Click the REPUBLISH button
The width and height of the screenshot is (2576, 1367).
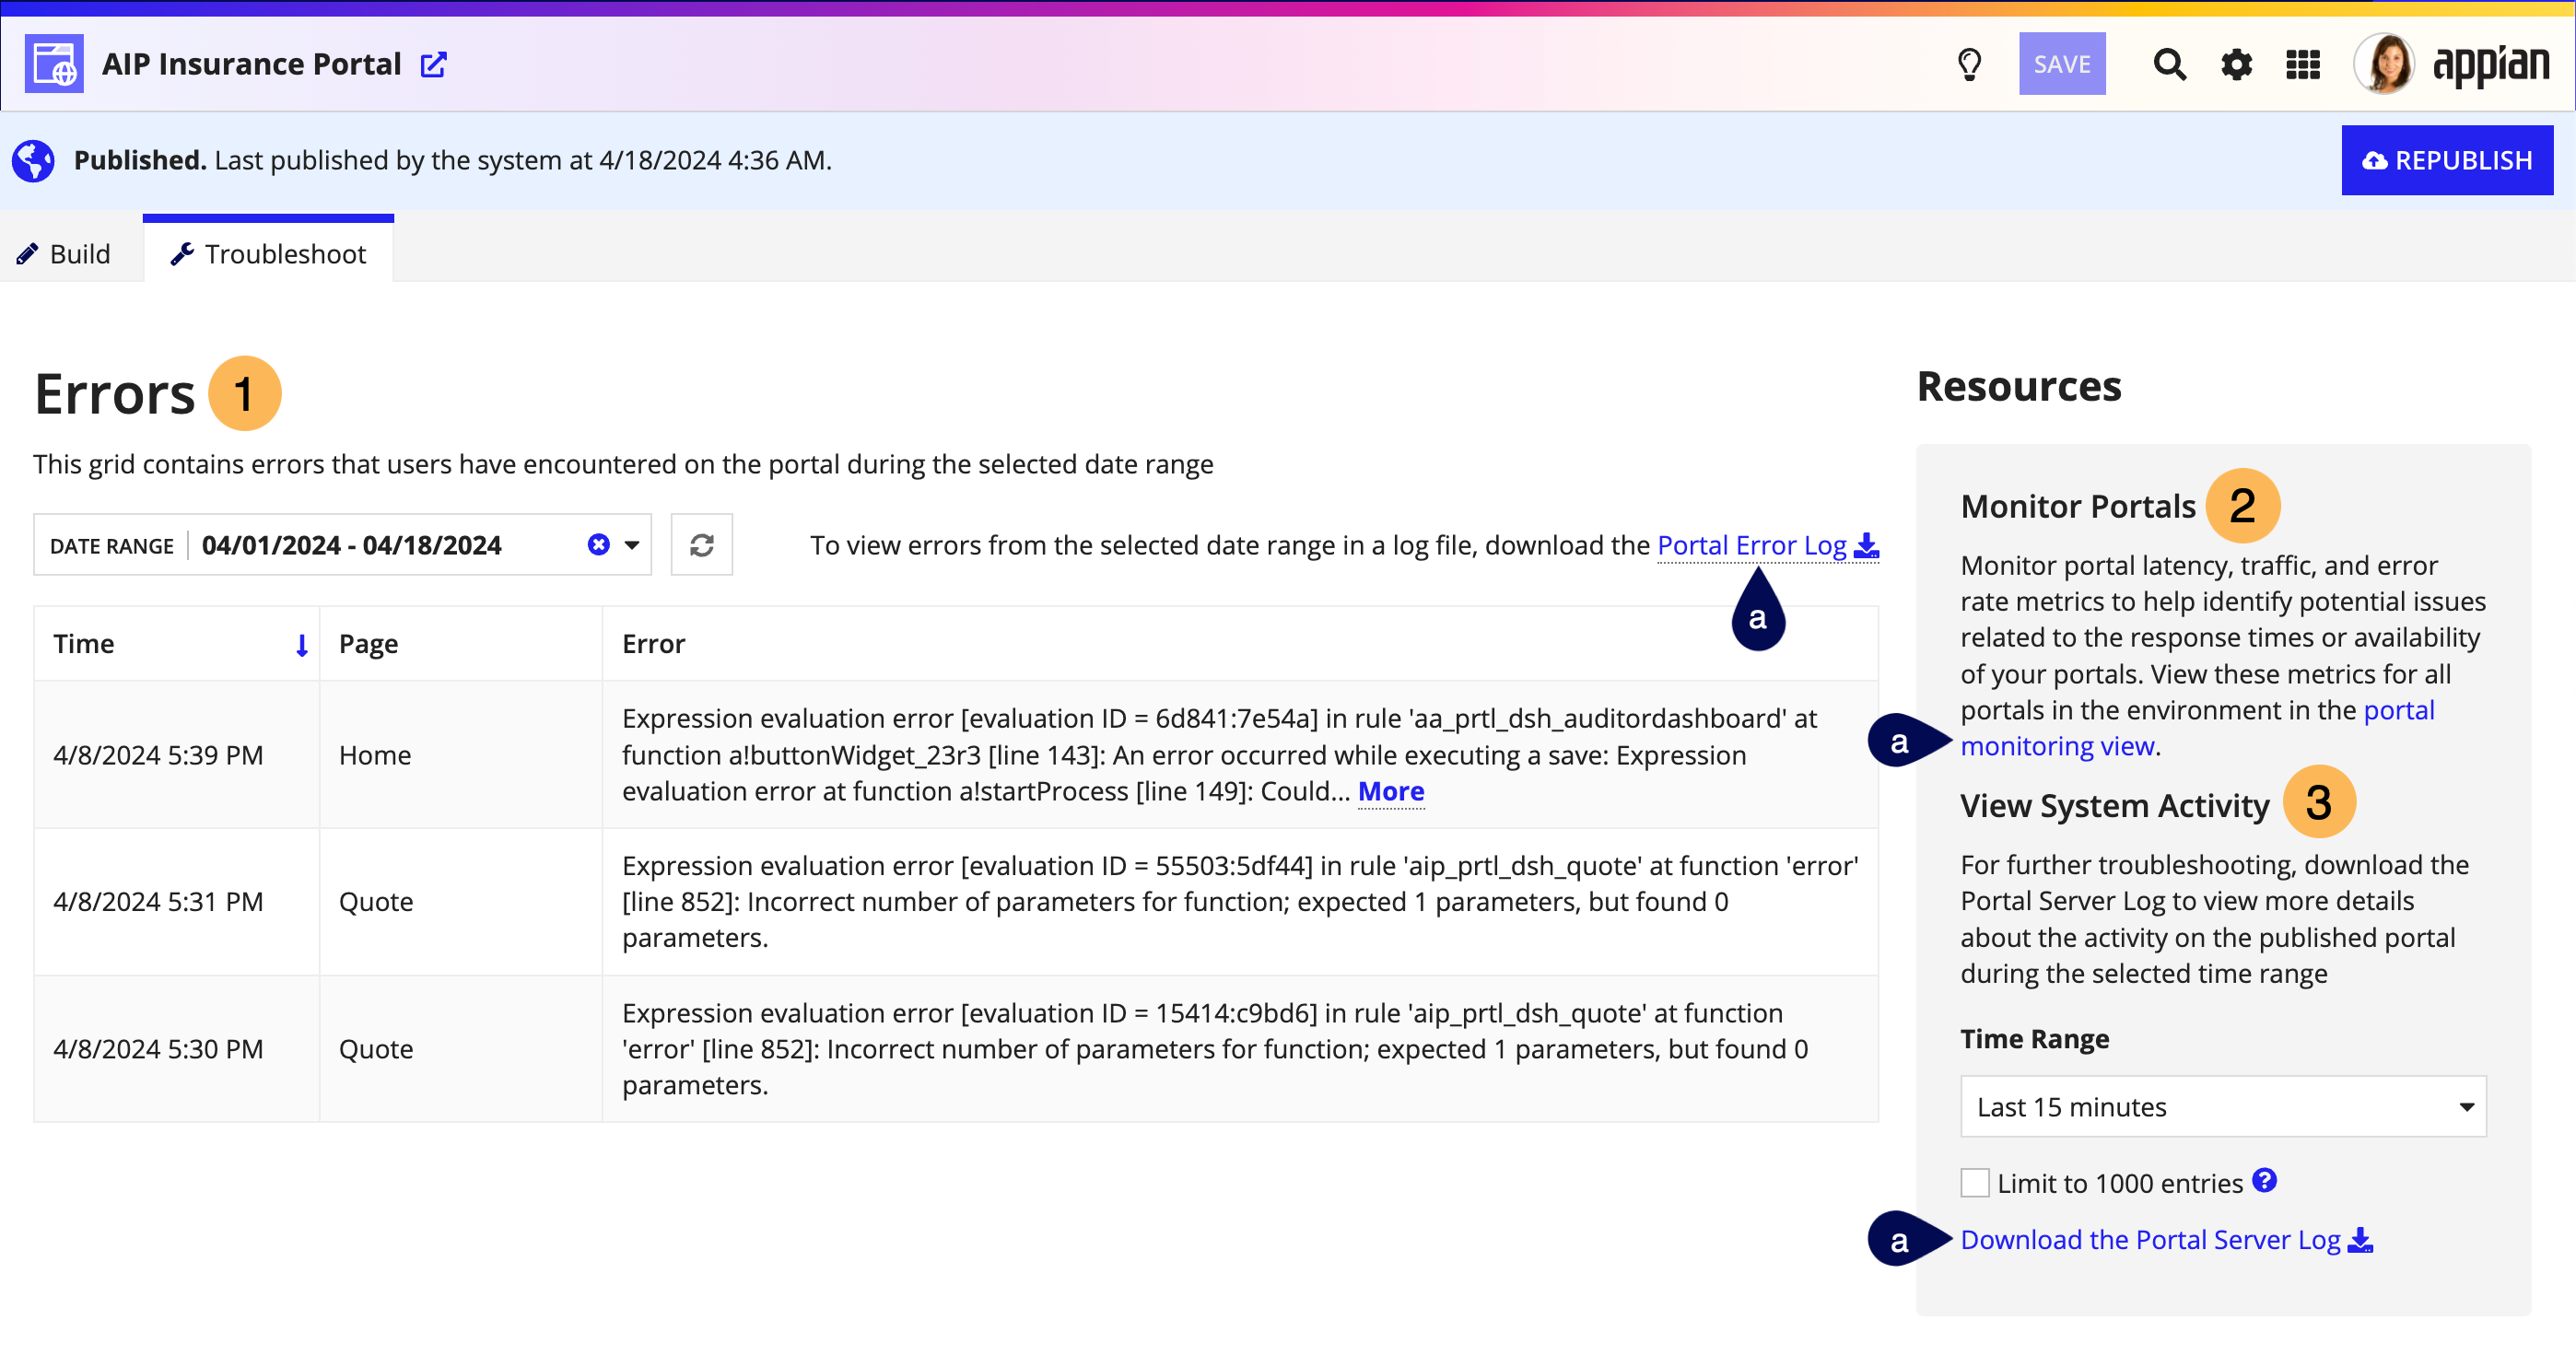(x=2447, y=160)
